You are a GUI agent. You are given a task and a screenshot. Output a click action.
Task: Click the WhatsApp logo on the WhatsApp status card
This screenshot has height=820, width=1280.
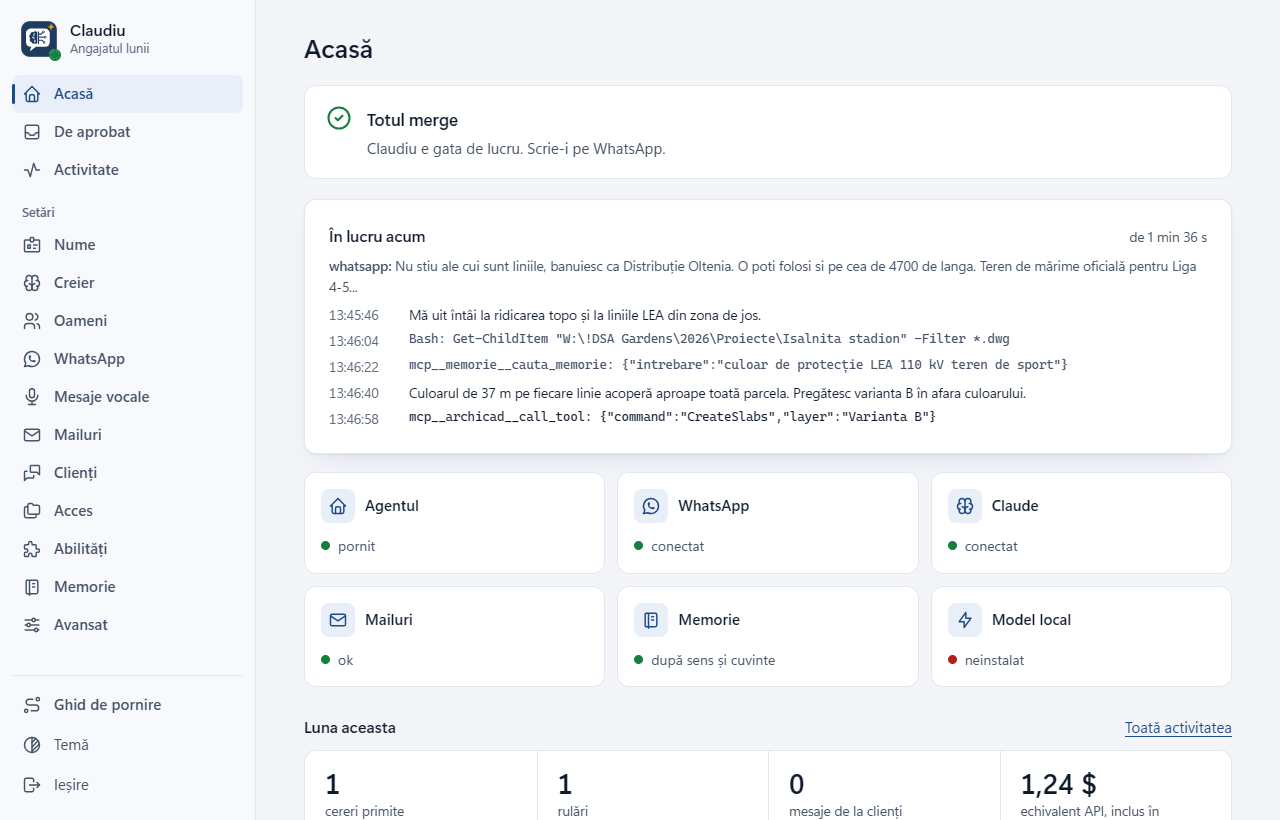[651, 506]
